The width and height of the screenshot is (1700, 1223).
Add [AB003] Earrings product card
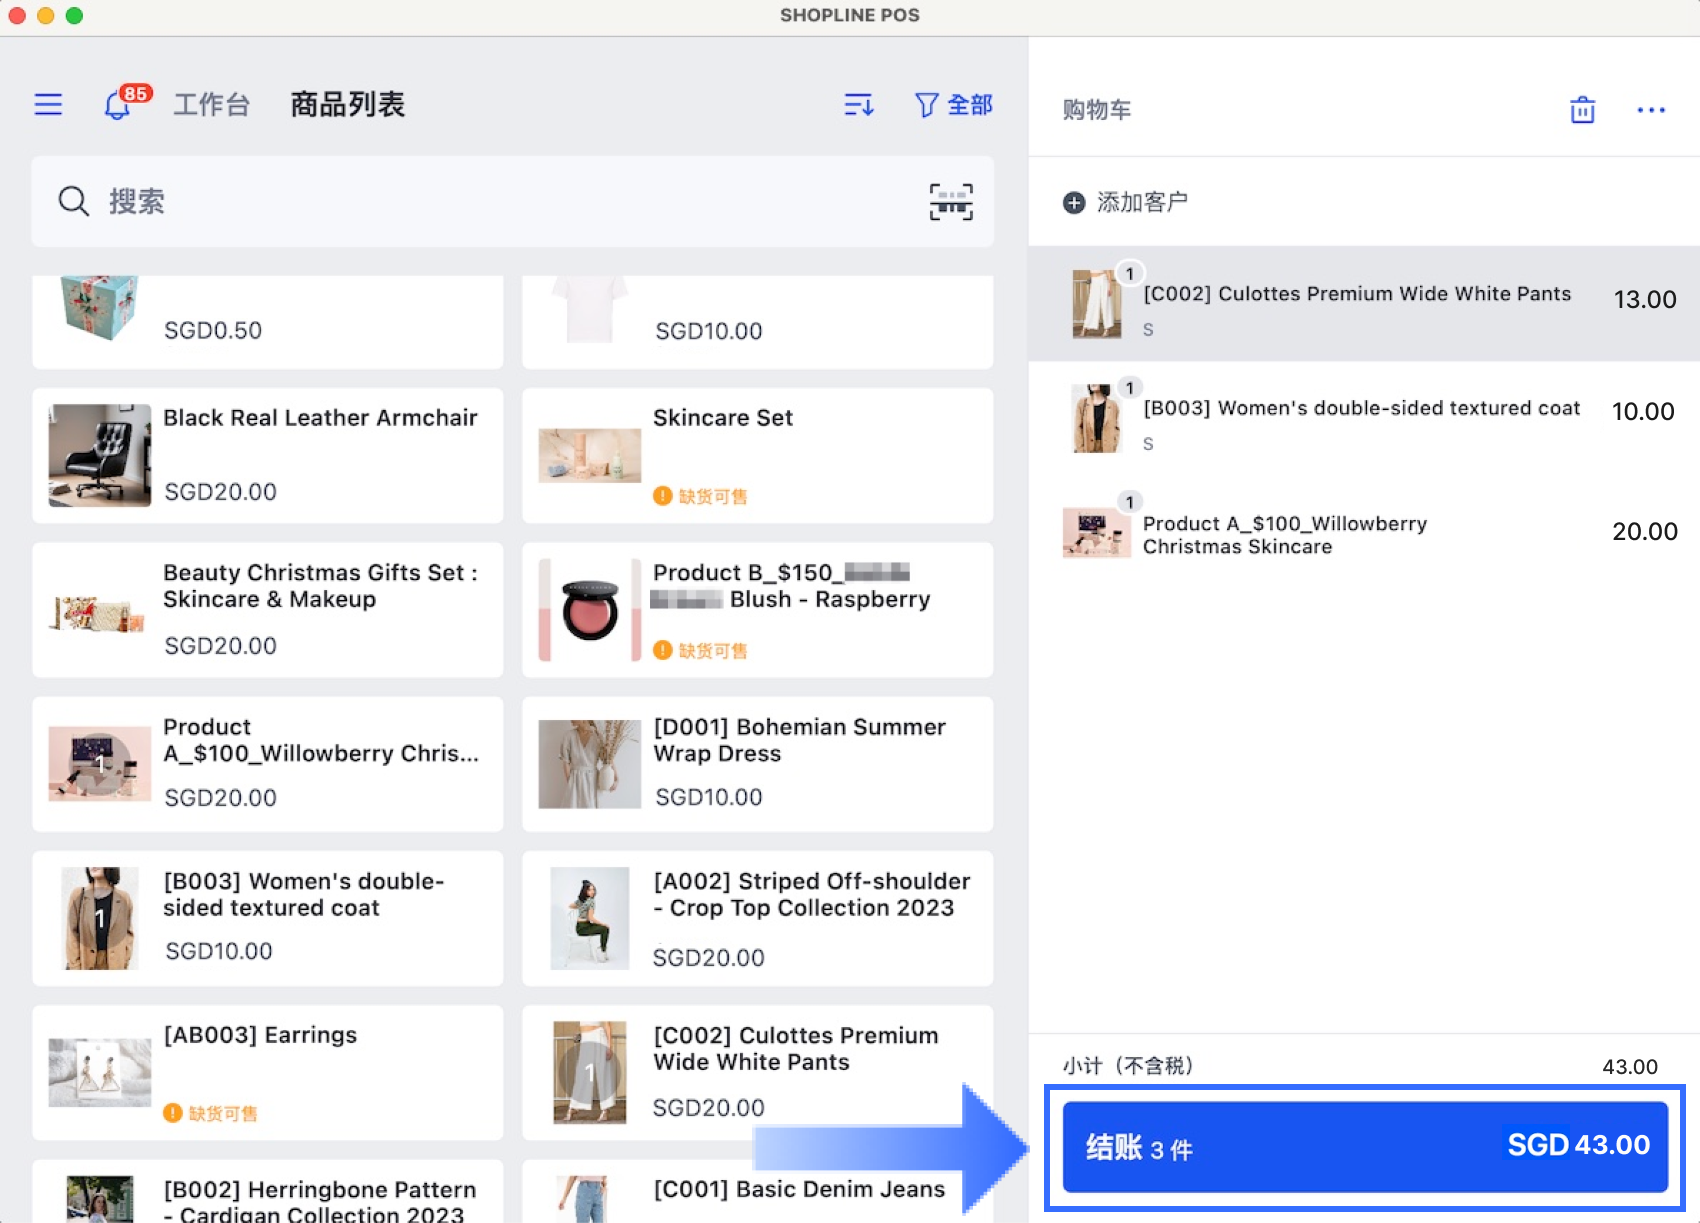268,1073
